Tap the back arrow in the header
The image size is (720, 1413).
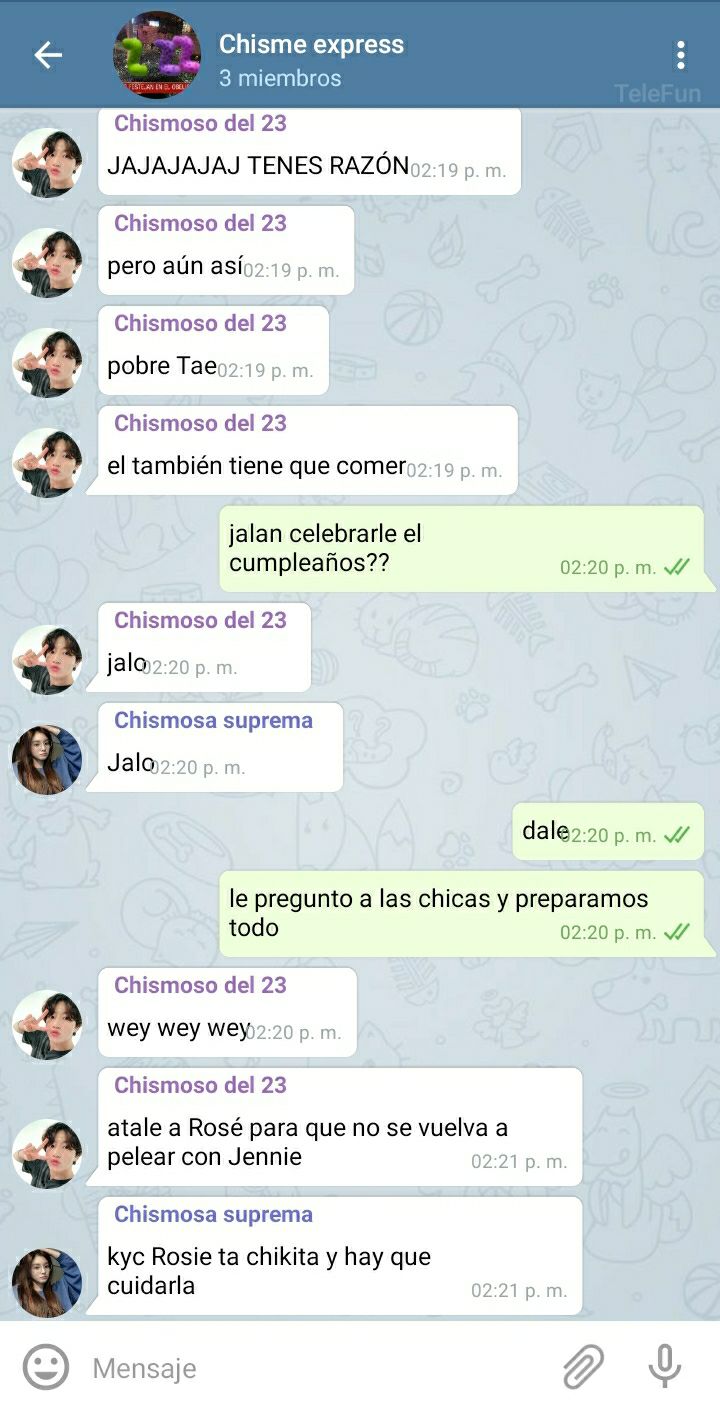pos(48,55)
